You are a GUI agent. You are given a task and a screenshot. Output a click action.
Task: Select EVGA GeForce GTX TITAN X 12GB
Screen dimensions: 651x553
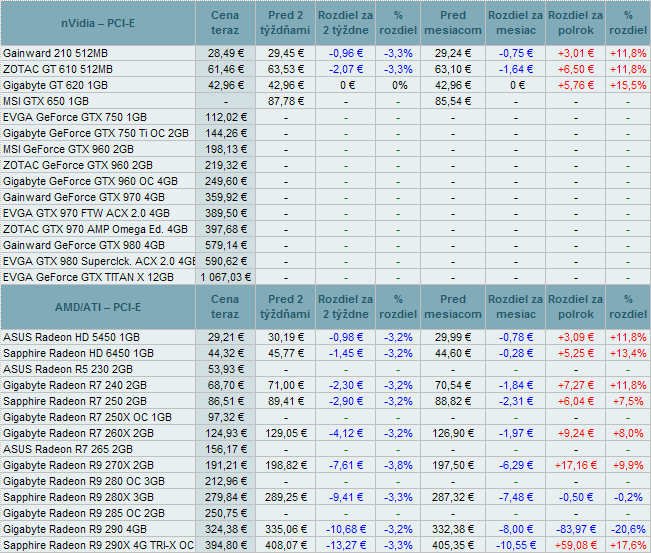coord(88,277)
